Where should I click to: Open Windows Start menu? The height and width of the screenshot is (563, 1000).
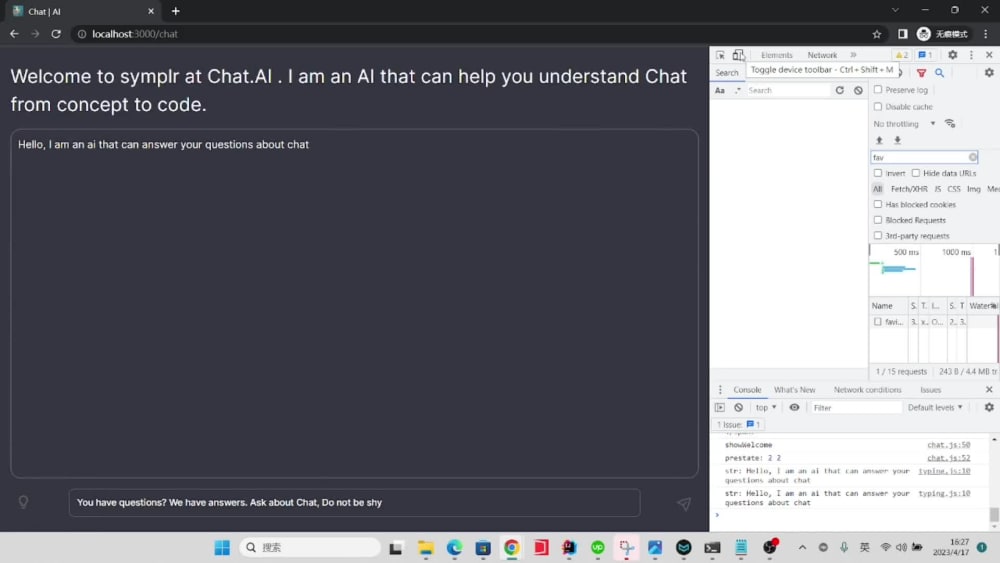coord(222,547)
